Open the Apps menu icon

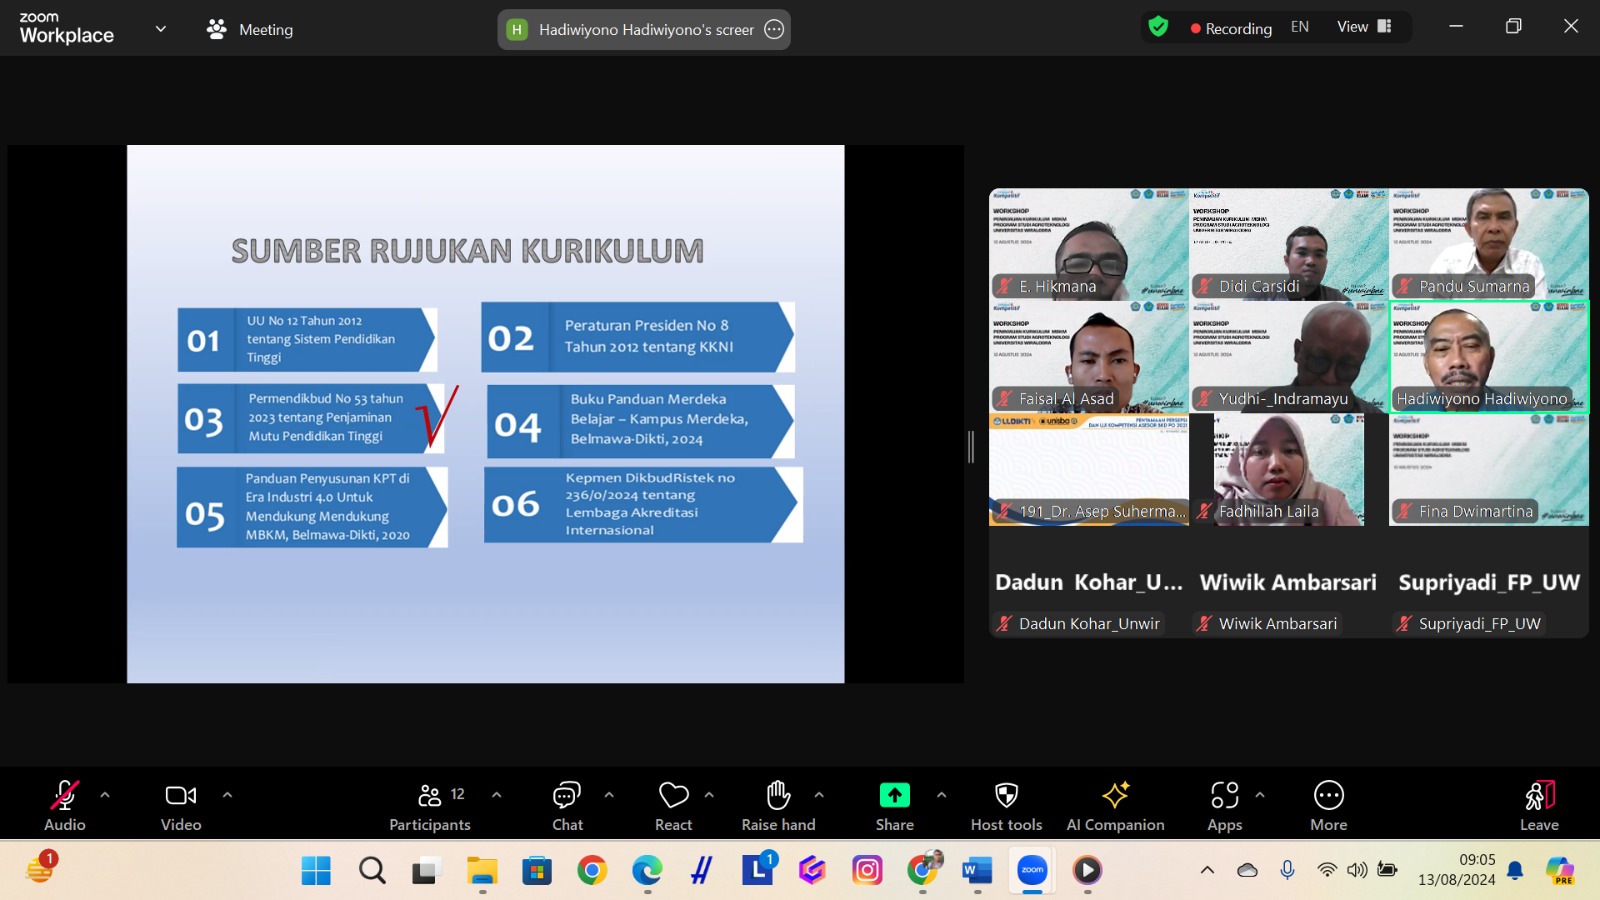[x=1224, y=804]
